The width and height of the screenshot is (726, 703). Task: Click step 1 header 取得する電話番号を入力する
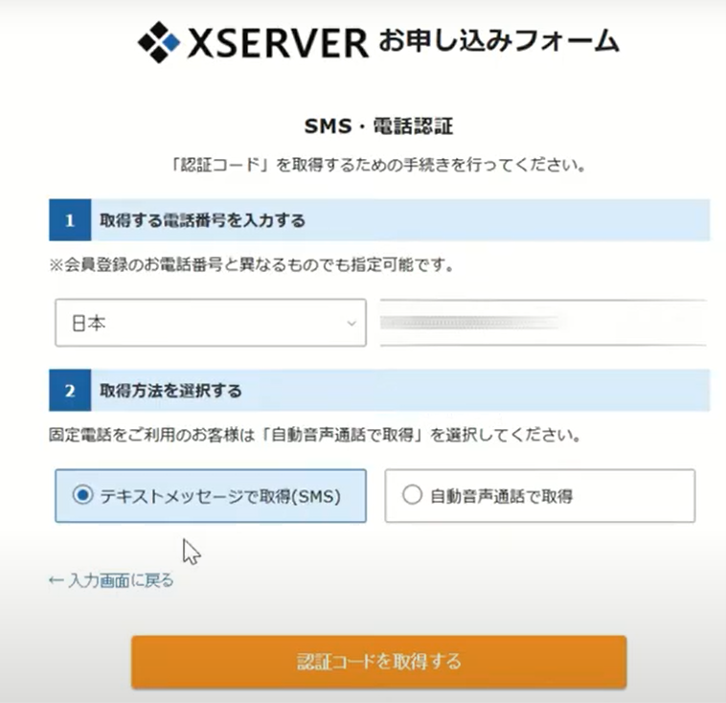coord(379,220)
